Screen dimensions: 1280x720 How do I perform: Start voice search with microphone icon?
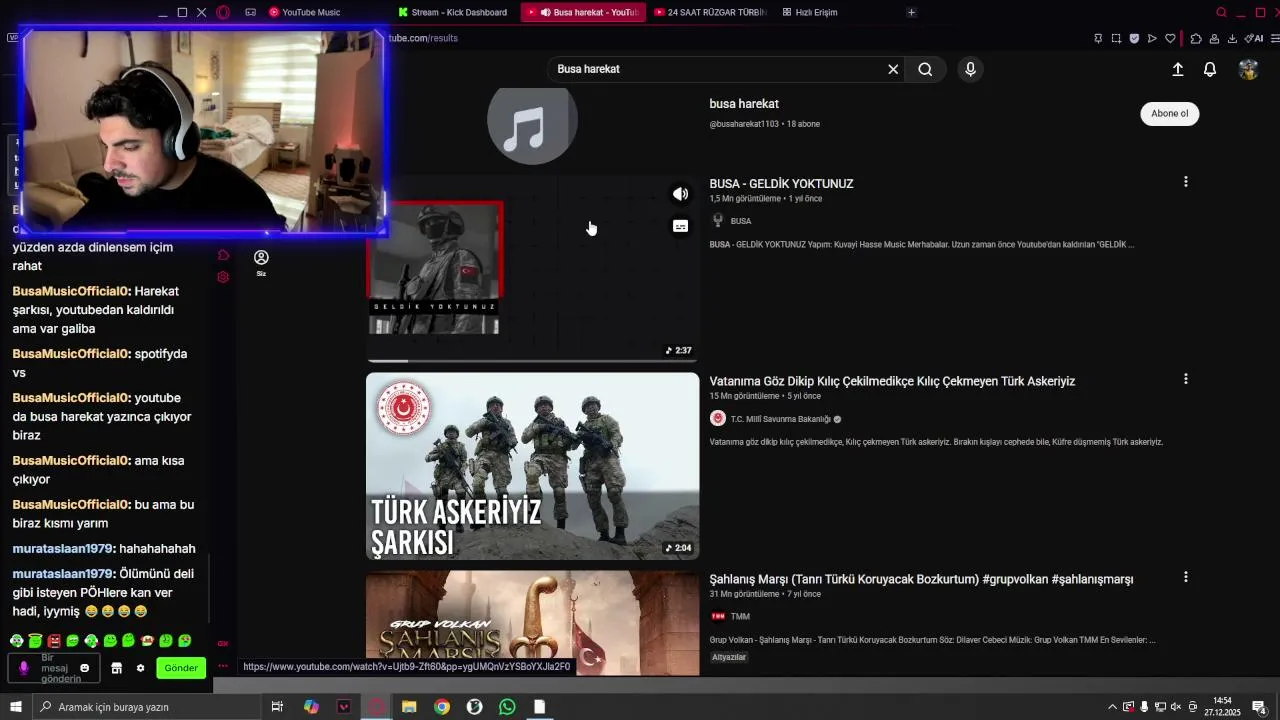(x=969, y=69)
